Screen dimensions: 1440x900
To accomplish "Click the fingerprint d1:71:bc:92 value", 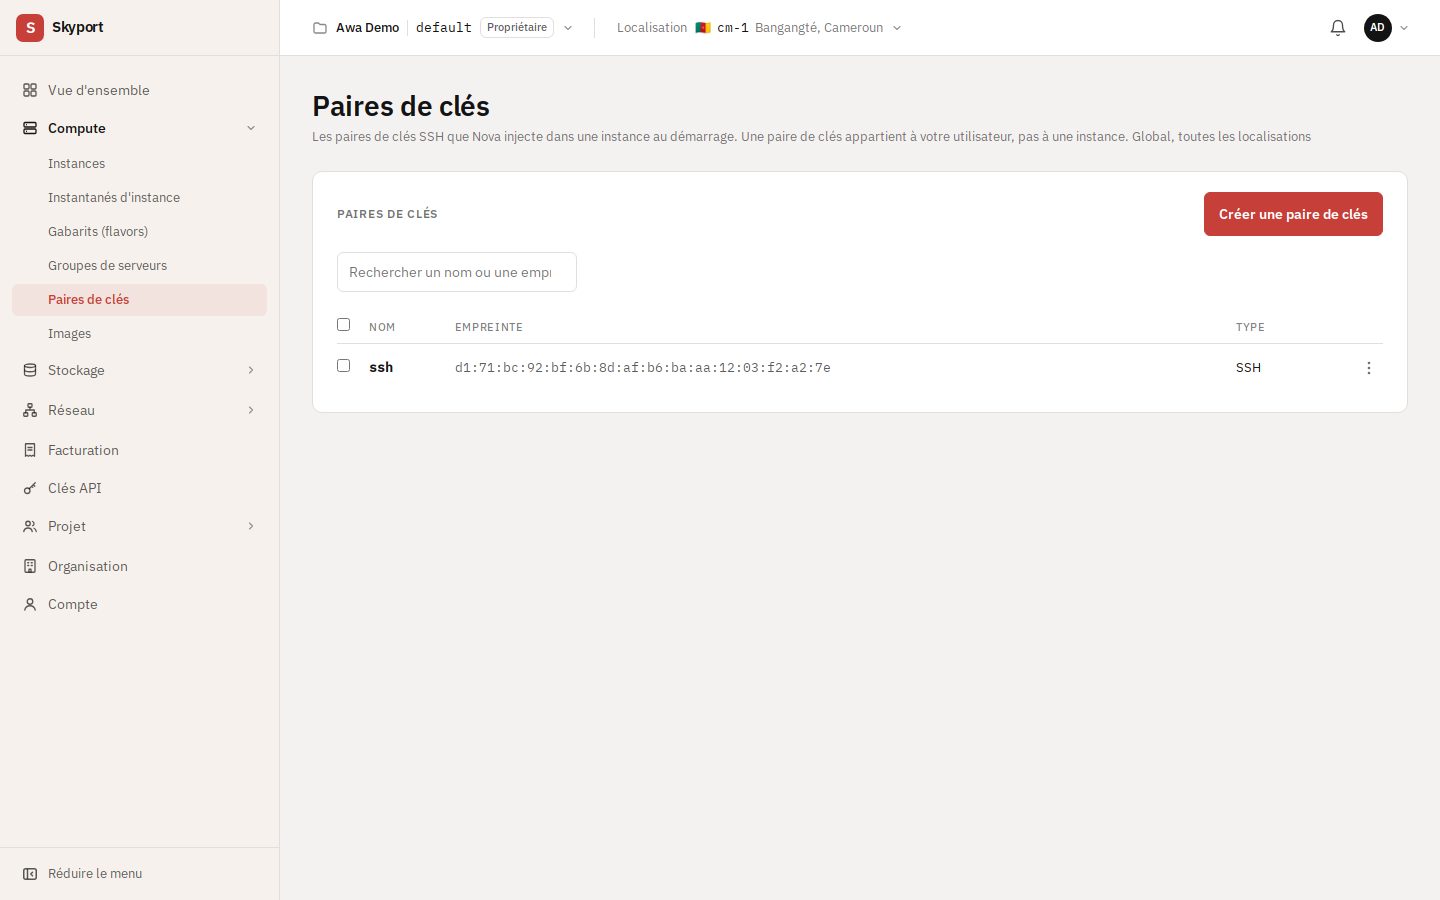I will click(643, 368).
